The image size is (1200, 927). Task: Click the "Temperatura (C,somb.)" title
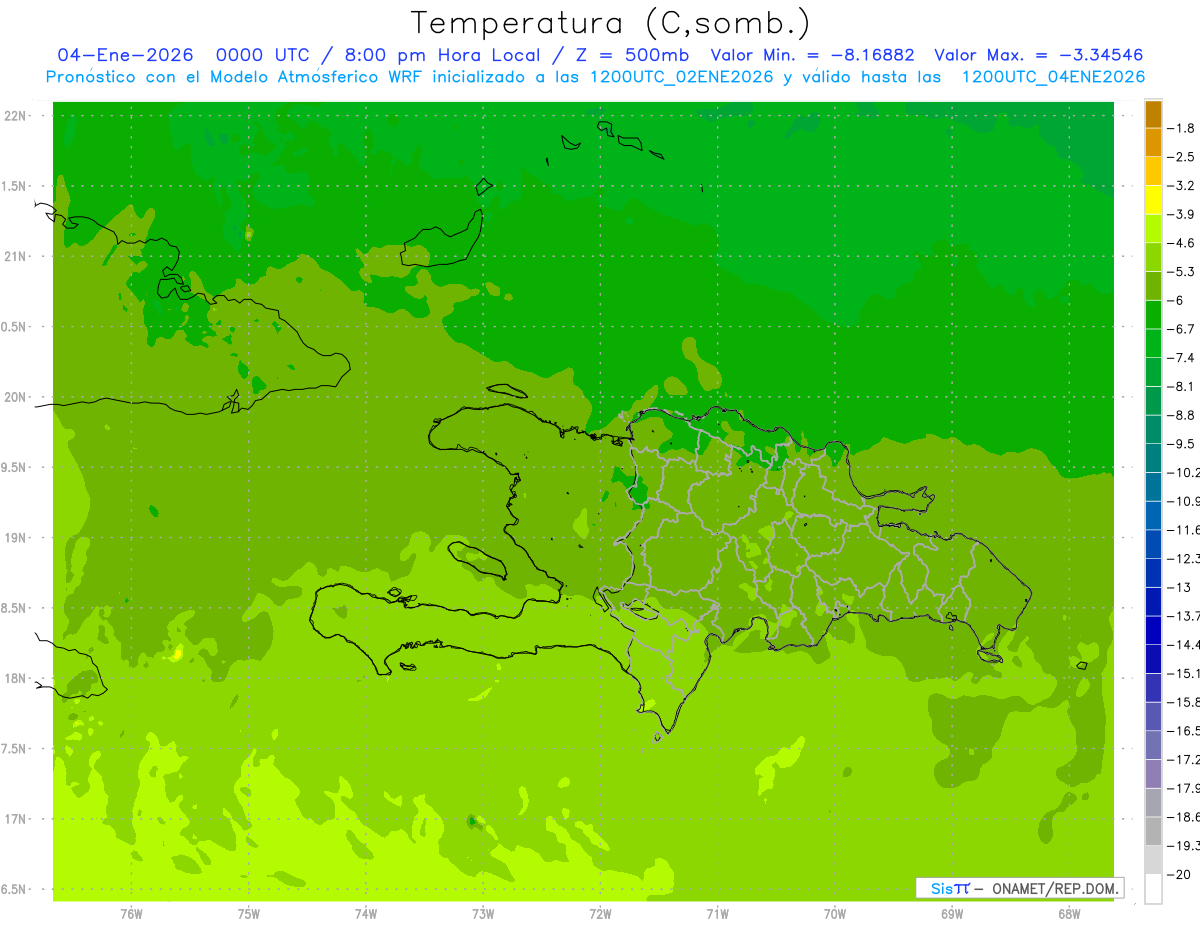tap(611, 23)
